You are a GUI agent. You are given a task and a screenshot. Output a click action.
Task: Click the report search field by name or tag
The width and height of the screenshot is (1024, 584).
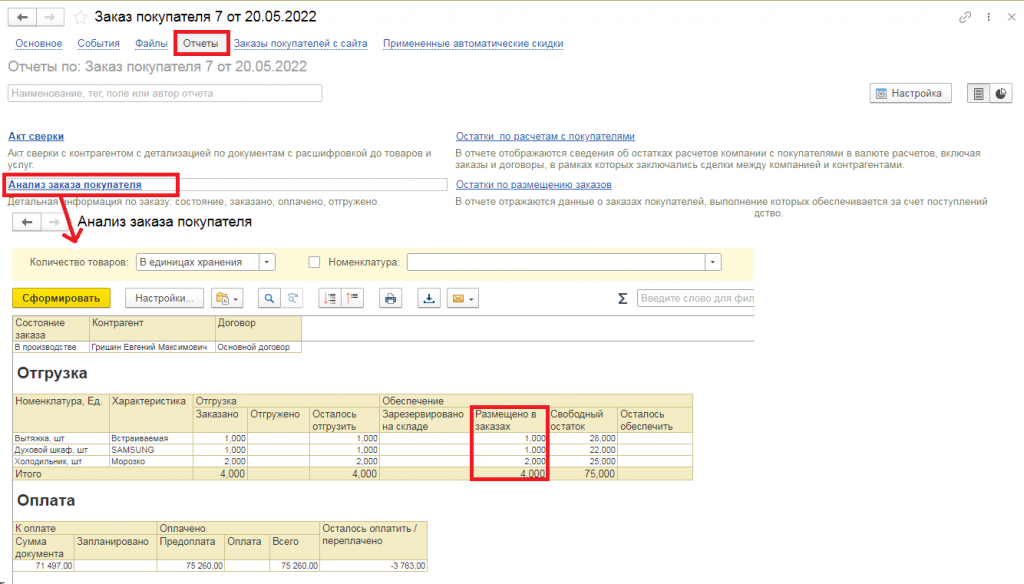point(165,93)
